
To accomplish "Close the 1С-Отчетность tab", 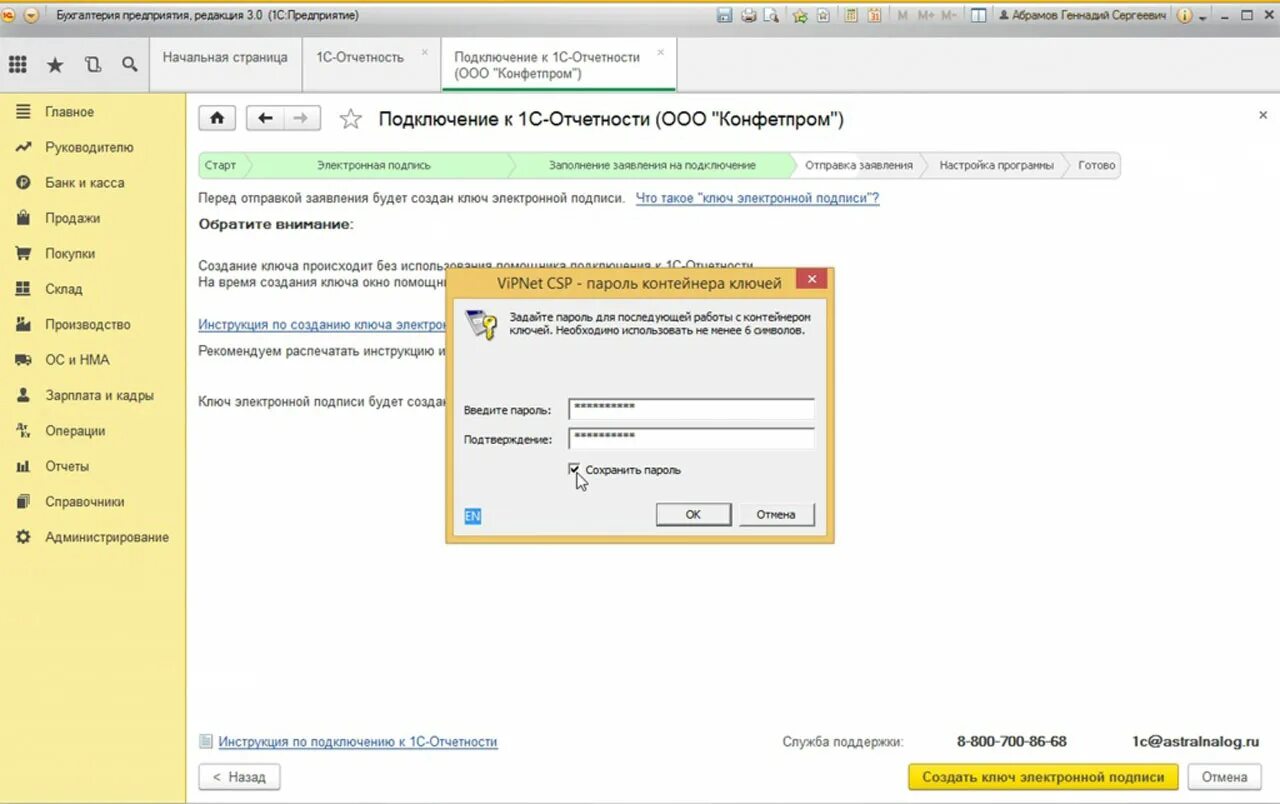I will (425, 52).
